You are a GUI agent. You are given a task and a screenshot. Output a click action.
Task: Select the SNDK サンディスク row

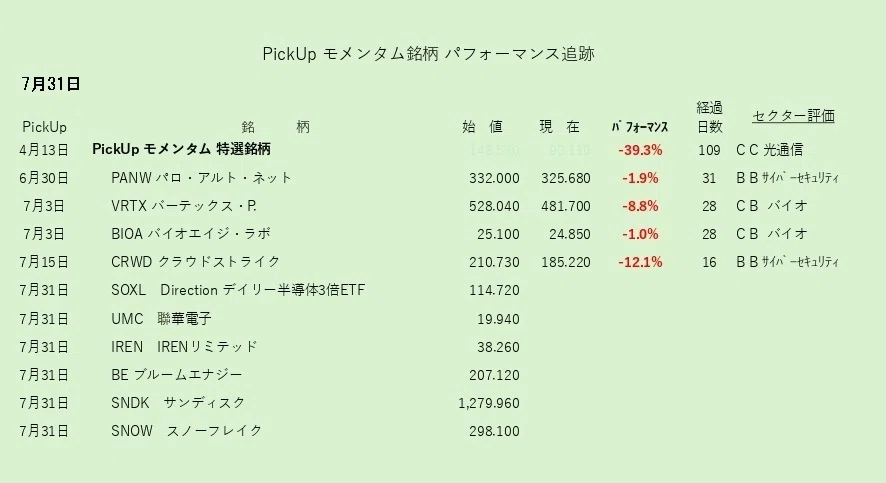pos(178,403)
